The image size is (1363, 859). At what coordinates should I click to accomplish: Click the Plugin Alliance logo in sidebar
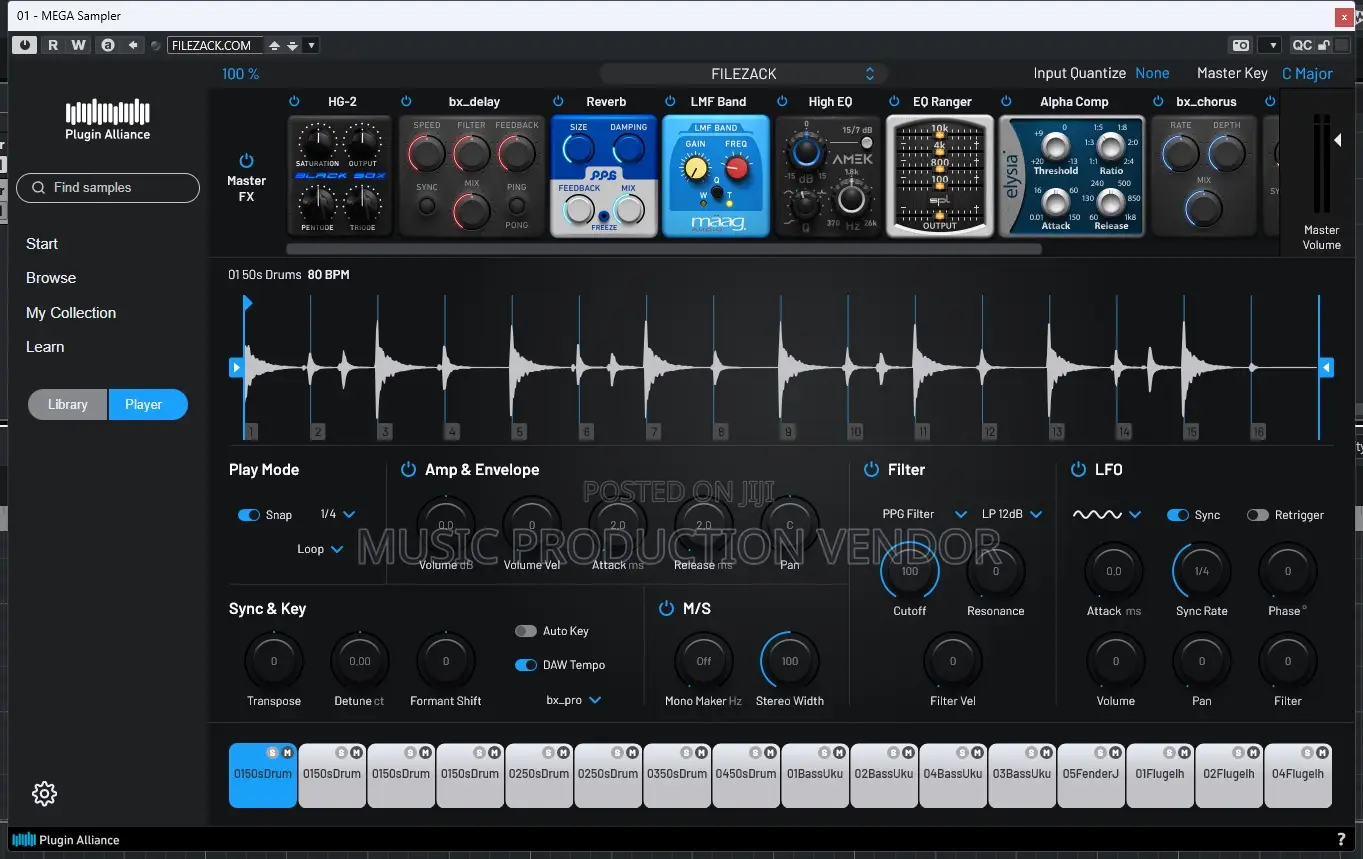pyautogui.click(x=107, y=120)
